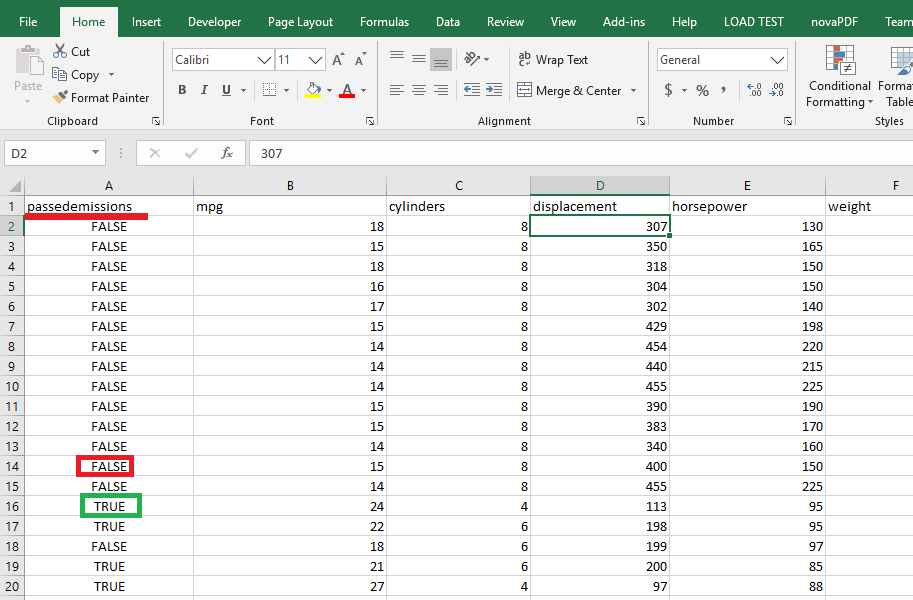This screenshot has width=913, height=600.
Task: Toggle Bold formatting
Action: point(182,91)
